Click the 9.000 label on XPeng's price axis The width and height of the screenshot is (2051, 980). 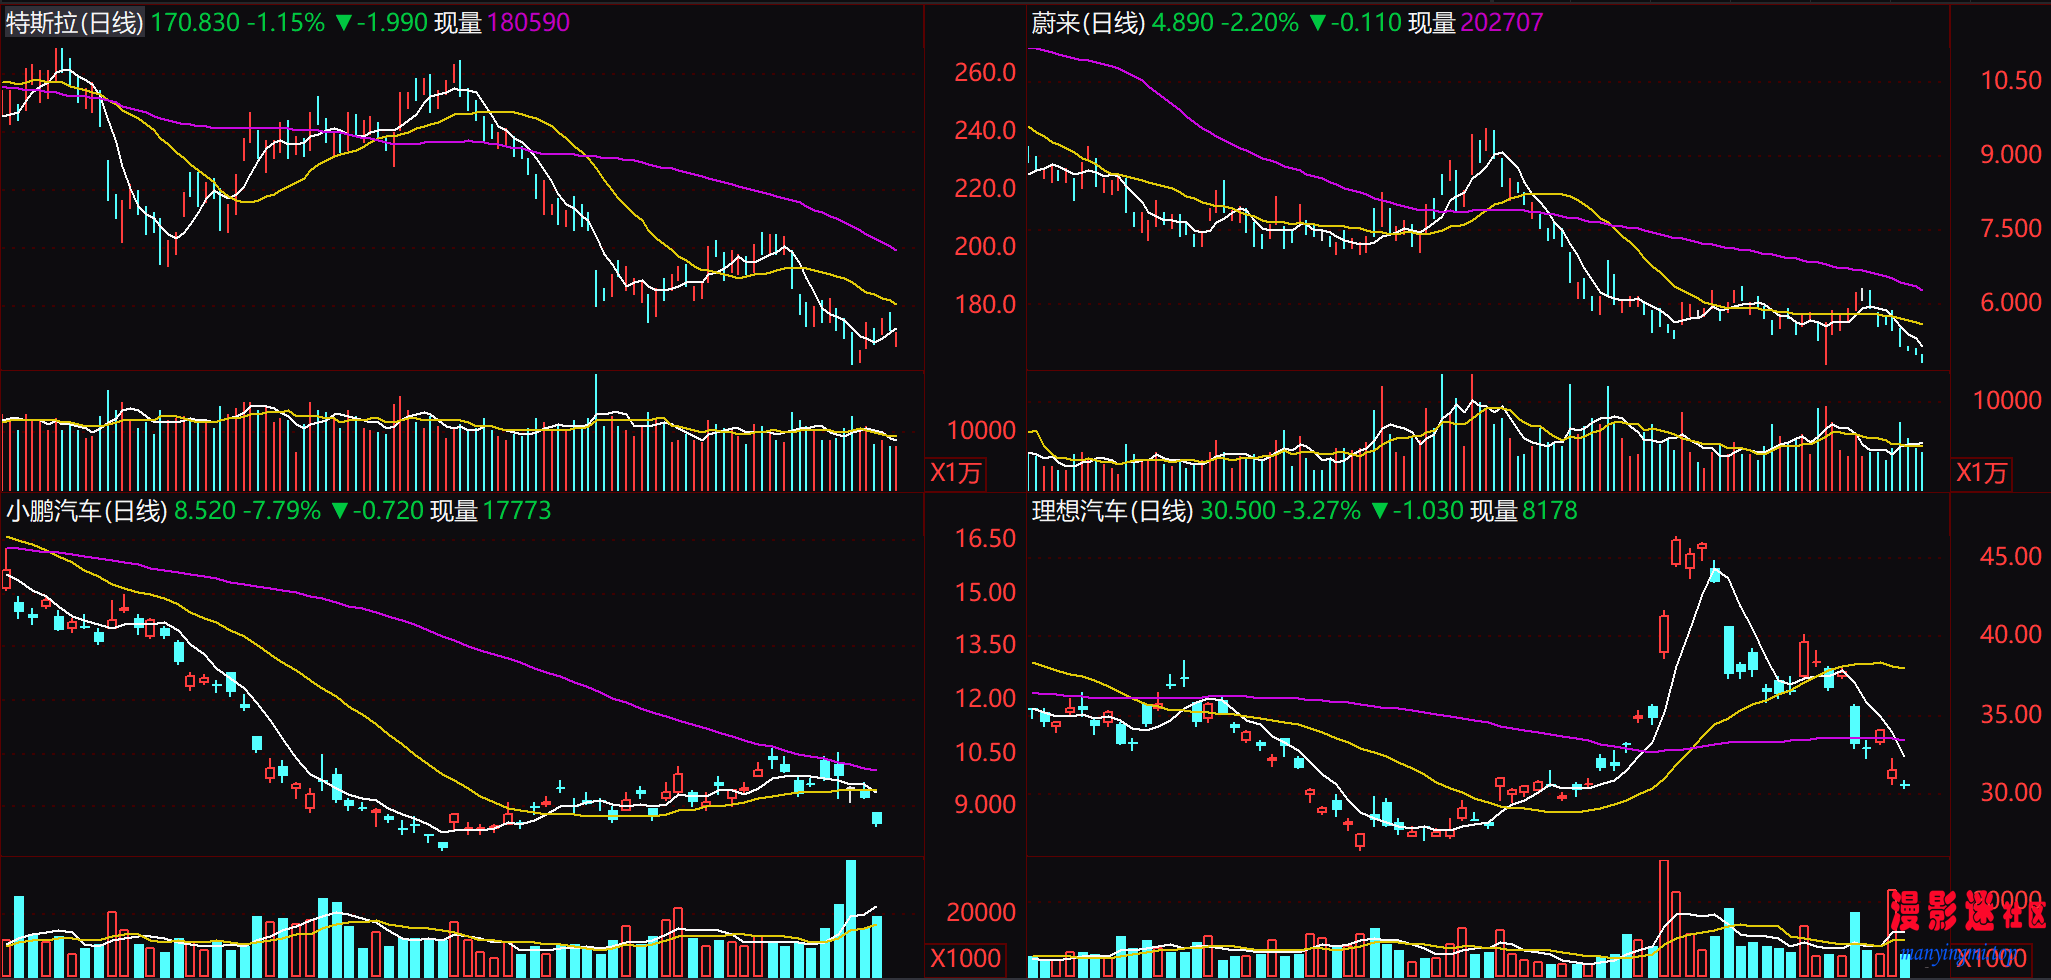coord(985,805)
